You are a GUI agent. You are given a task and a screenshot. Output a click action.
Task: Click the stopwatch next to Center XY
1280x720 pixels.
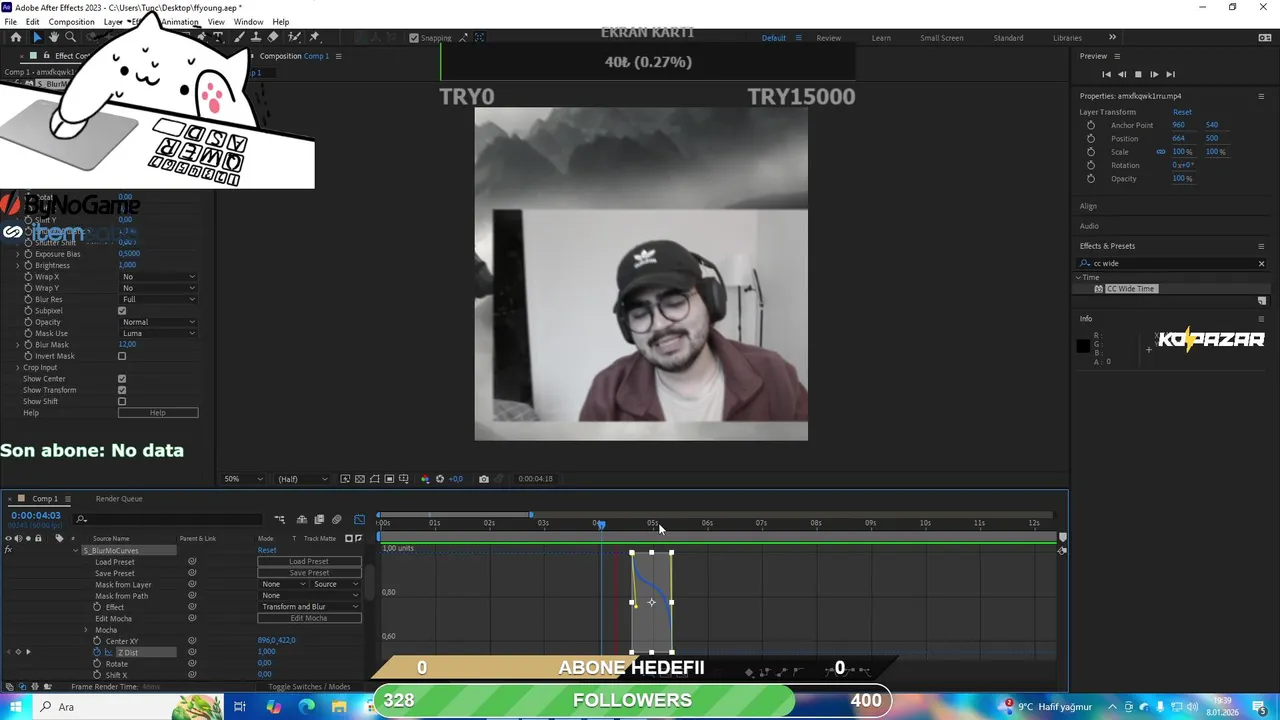click(97, 641)
